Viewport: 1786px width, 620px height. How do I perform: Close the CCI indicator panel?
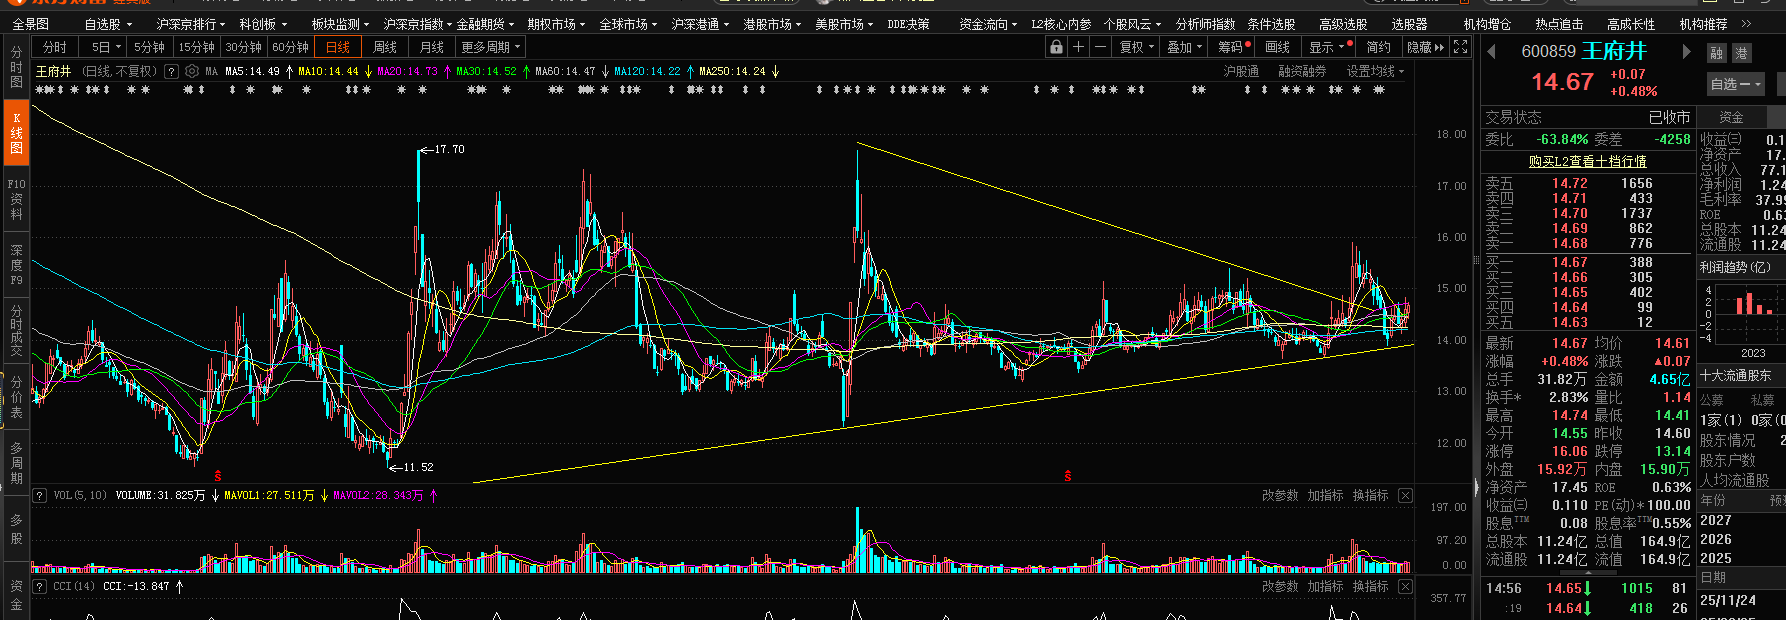click(1405, 586)
